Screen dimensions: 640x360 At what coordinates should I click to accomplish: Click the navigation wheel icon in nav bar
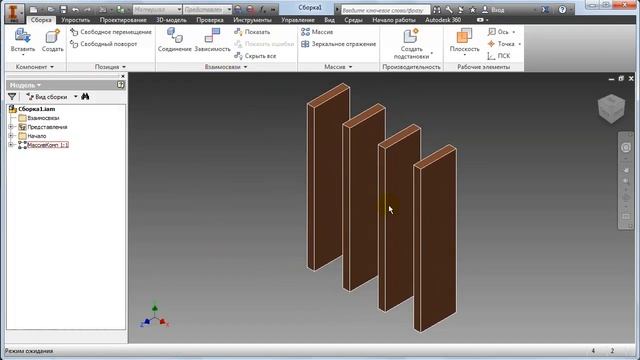625,147
